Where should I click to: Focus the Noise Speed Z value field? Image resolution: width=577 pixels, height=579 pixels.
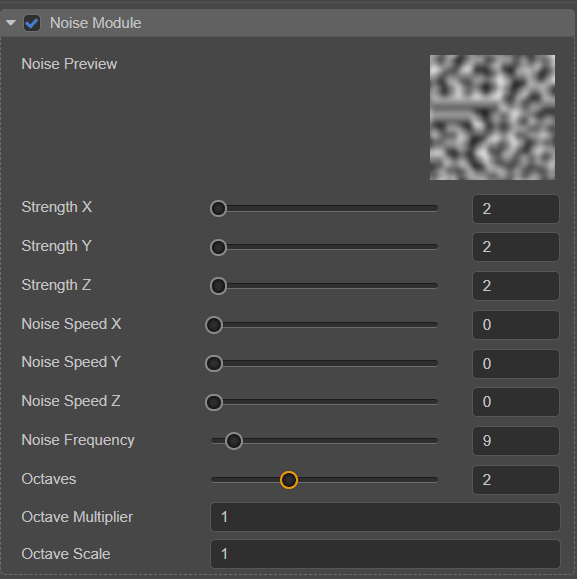pyautogui.click(x=516, y=402)
